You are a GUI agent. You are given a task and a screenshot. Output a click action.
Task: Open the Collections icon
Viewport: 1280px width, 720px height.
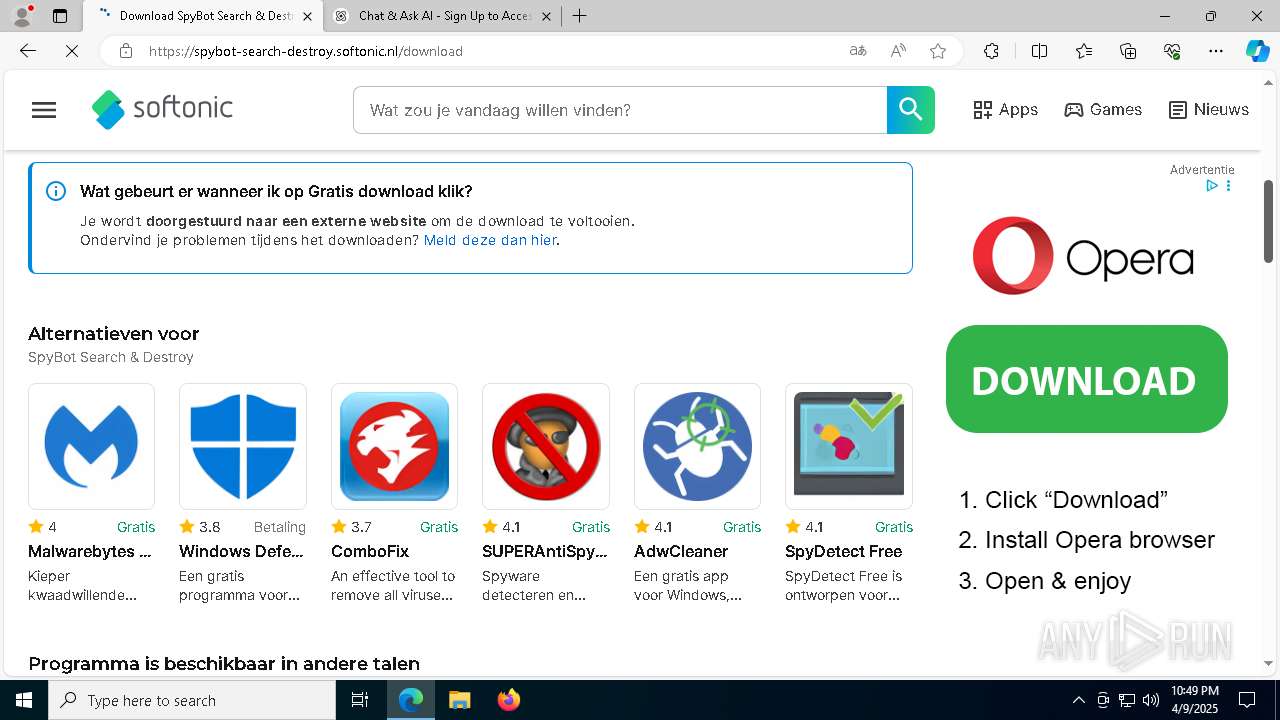point(1128,51)
